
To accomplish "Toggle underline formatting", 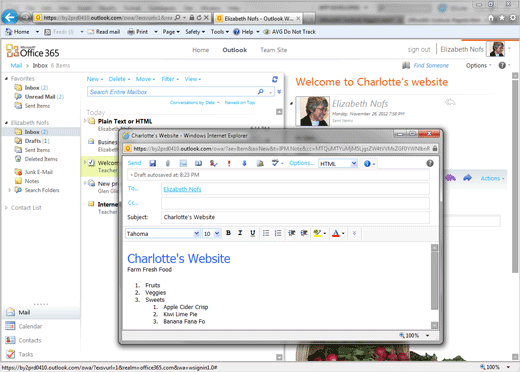I will (x=253, y=233).
